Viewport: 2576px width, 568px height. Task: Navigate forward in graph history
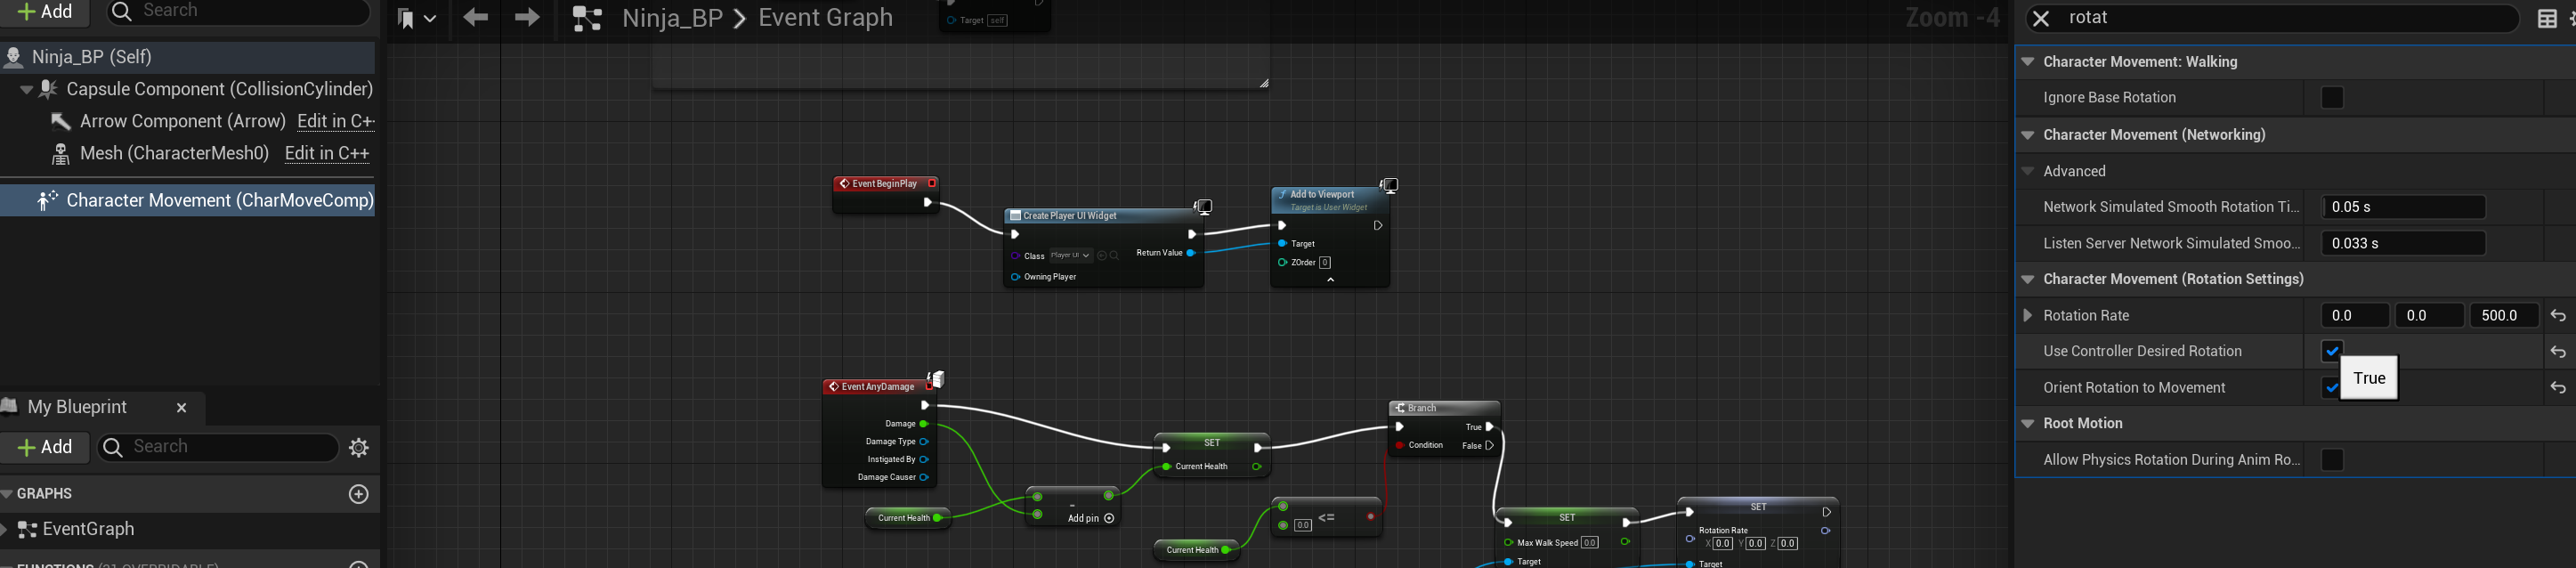[527, 17]
